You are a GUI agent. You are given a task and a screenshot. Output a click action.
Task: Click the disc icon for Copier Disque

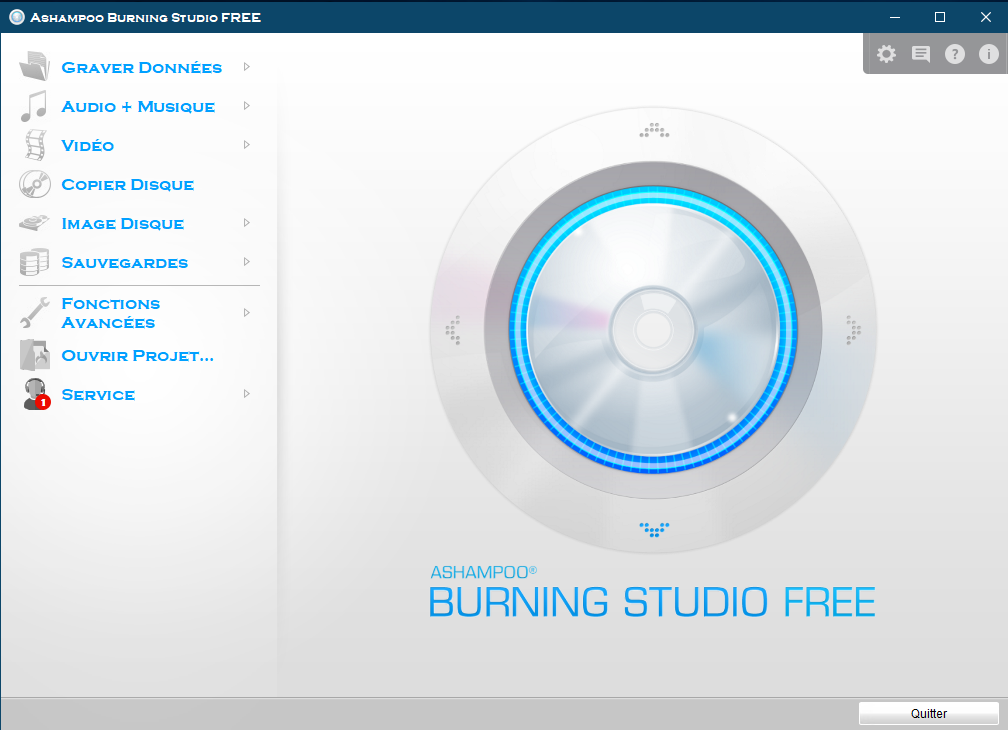(34, 184)
